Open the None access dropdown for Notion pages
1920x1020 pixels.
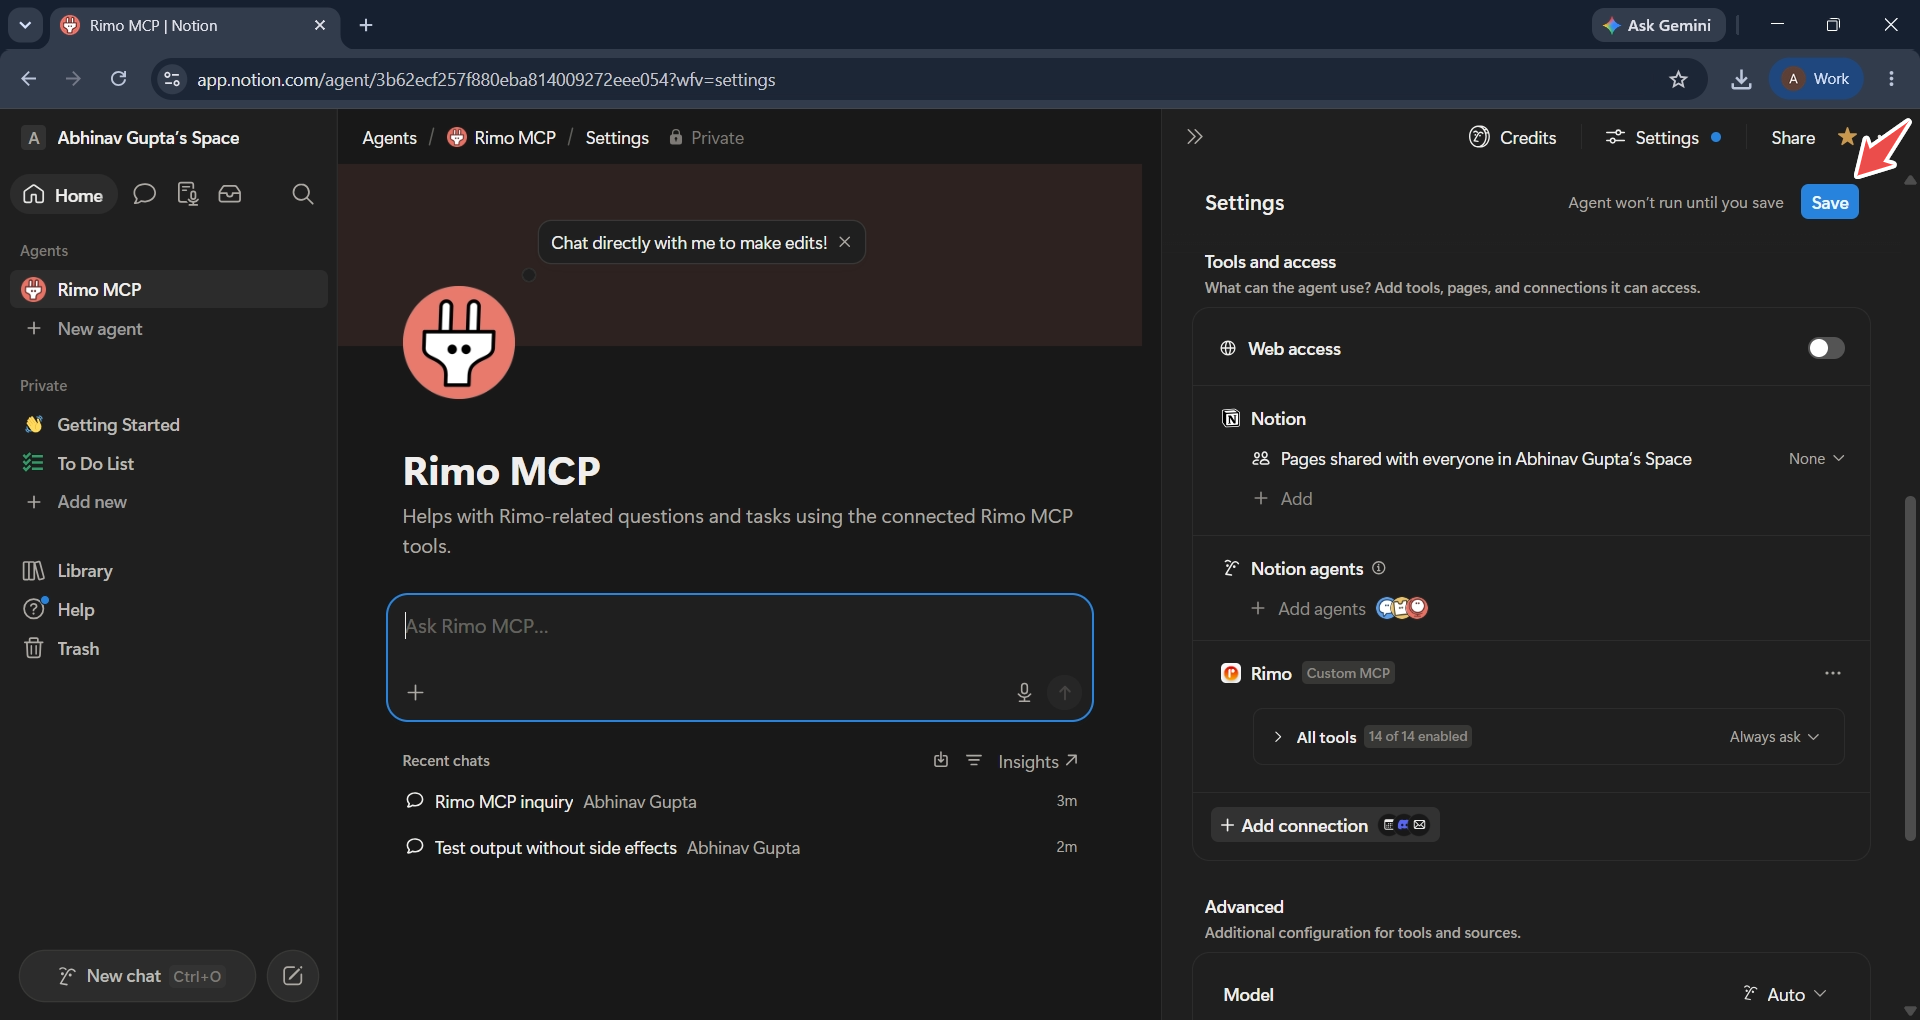point(1816,458)
